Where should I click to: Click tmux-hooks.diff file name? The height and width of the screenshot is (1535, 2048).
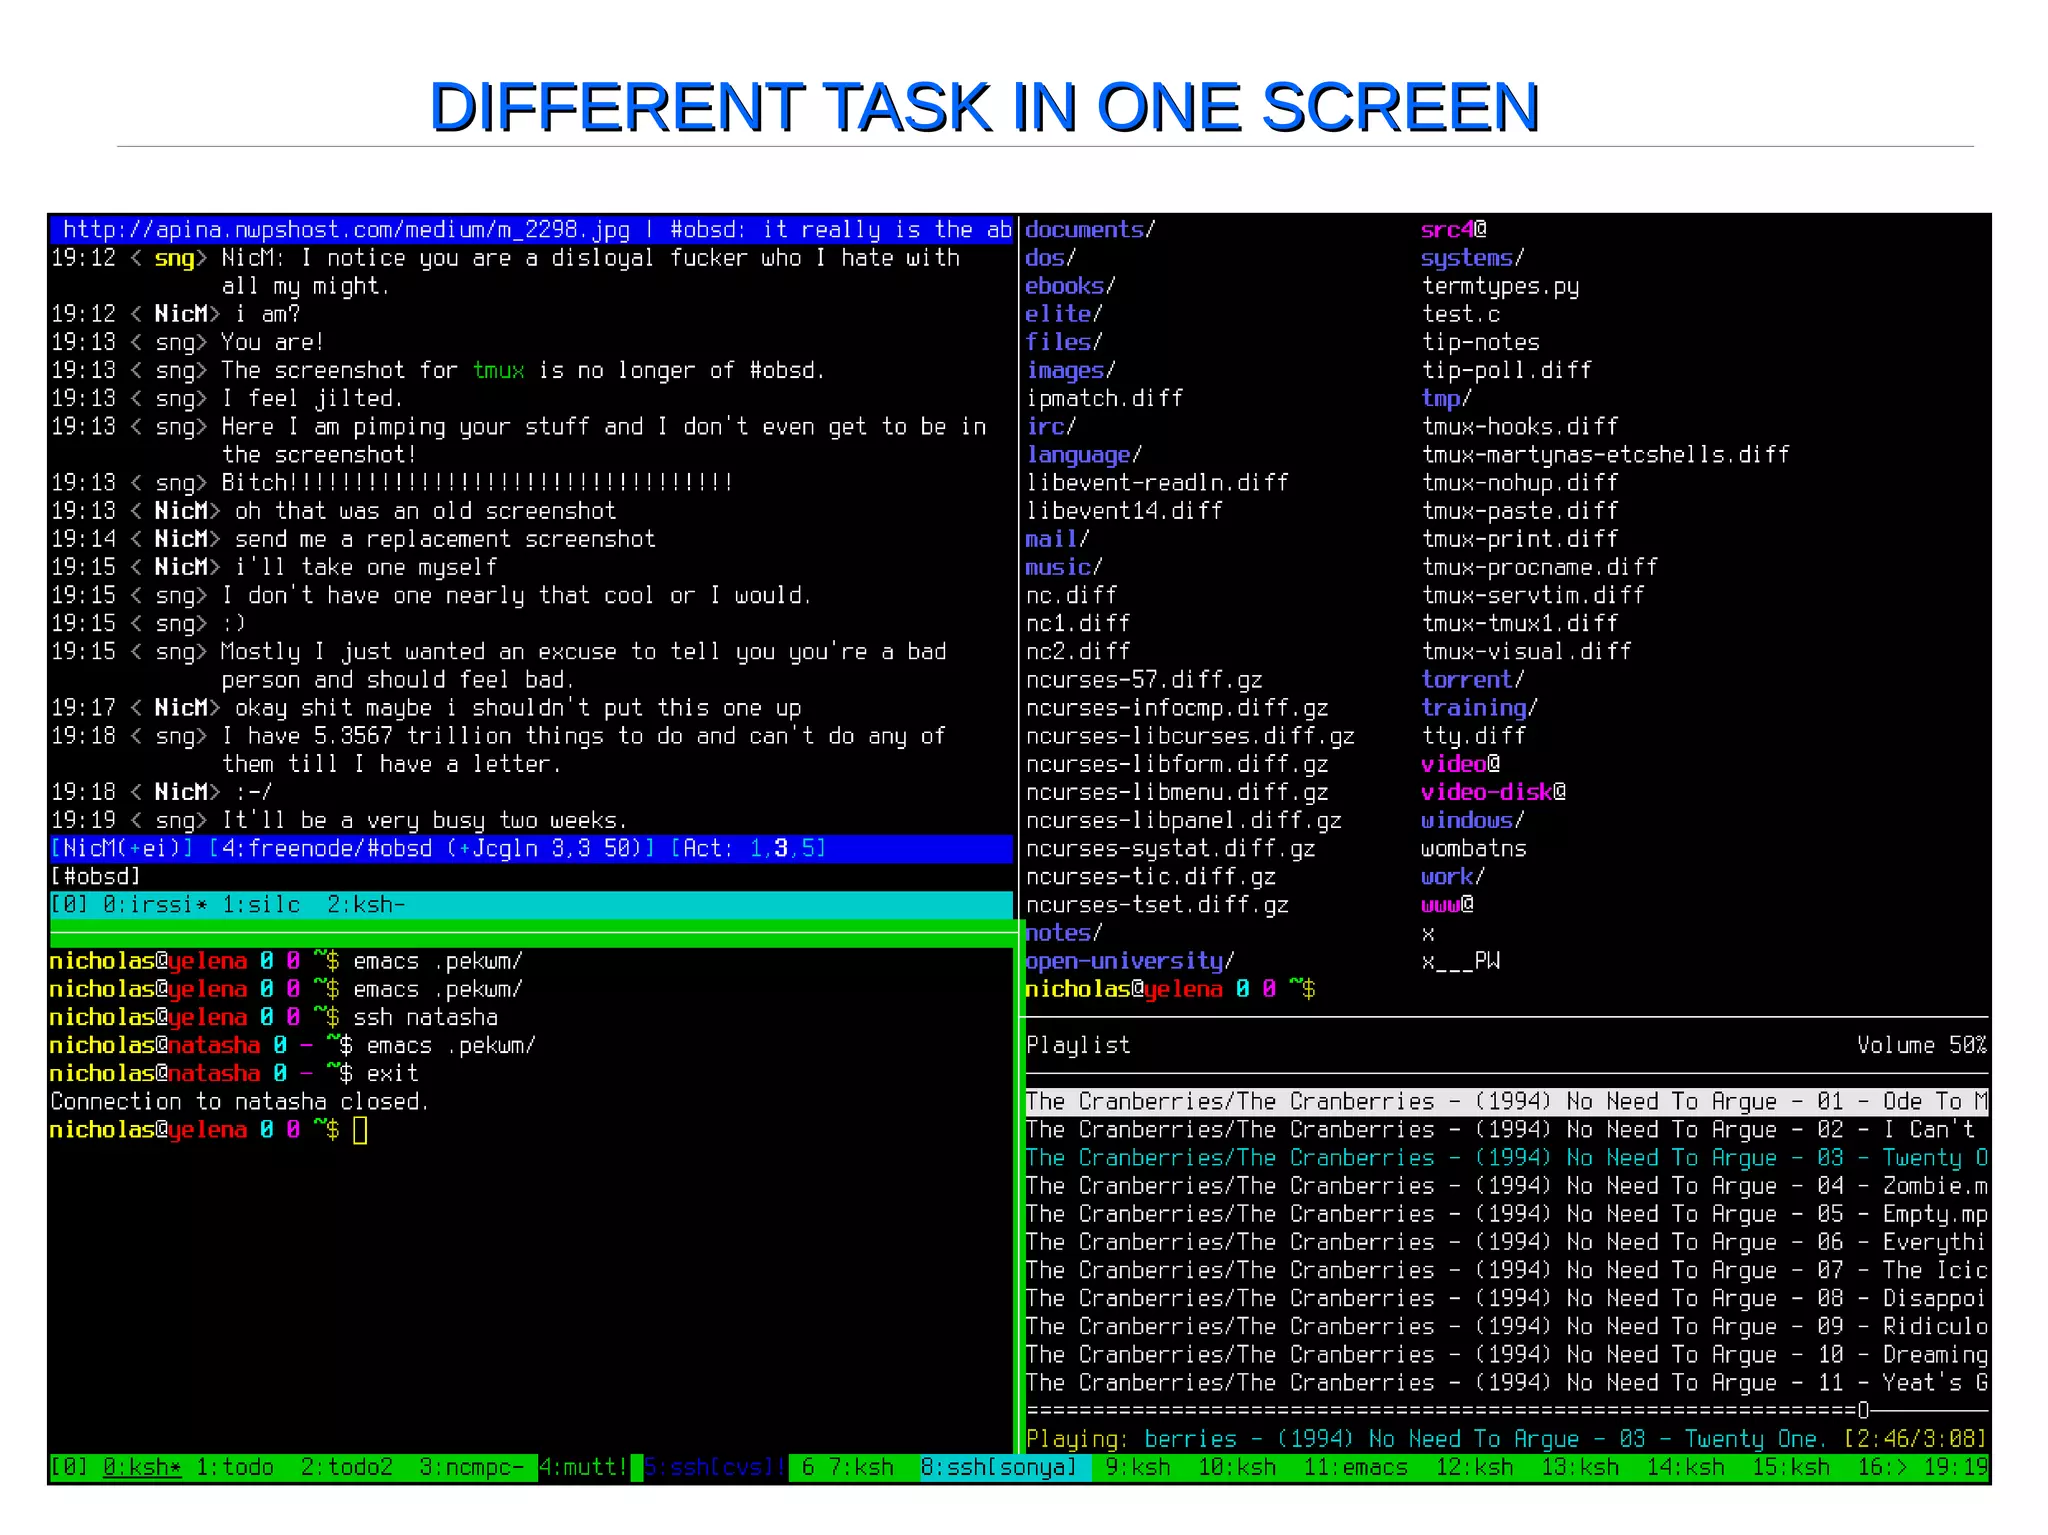[1520, 427]
